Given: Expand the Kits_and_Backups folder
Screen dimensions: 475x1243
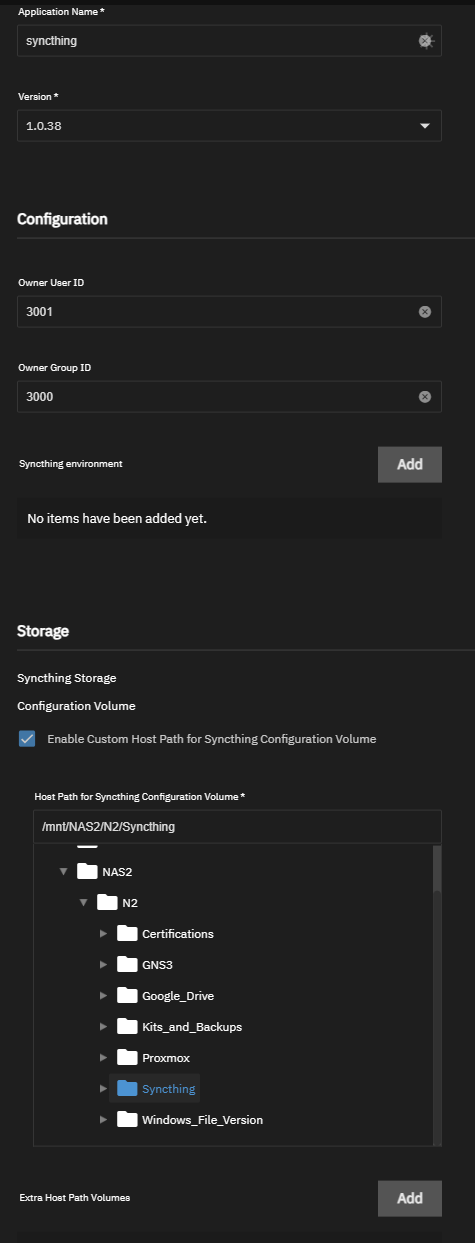Looking at the screenshot, I should [104, 1027].
